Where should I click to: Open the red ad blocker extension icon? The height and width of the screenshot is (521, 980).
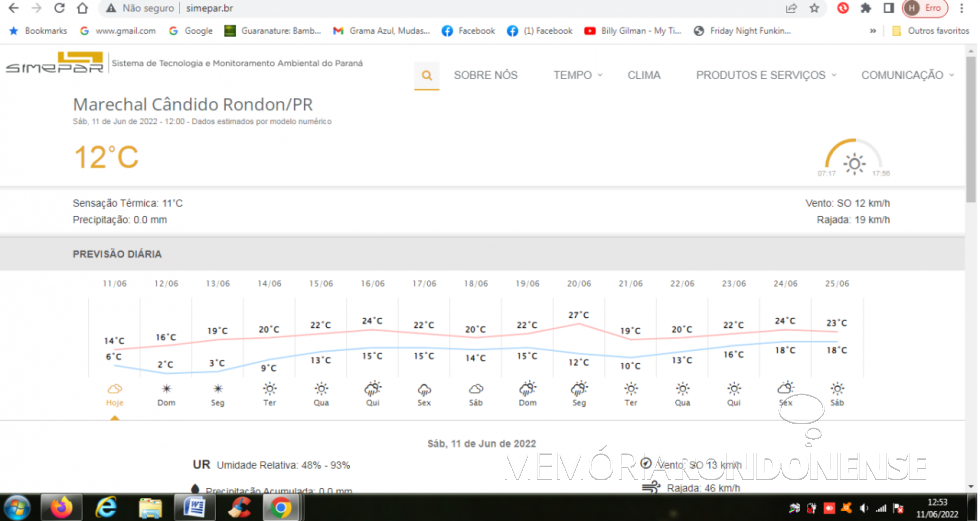click(842, 8)
